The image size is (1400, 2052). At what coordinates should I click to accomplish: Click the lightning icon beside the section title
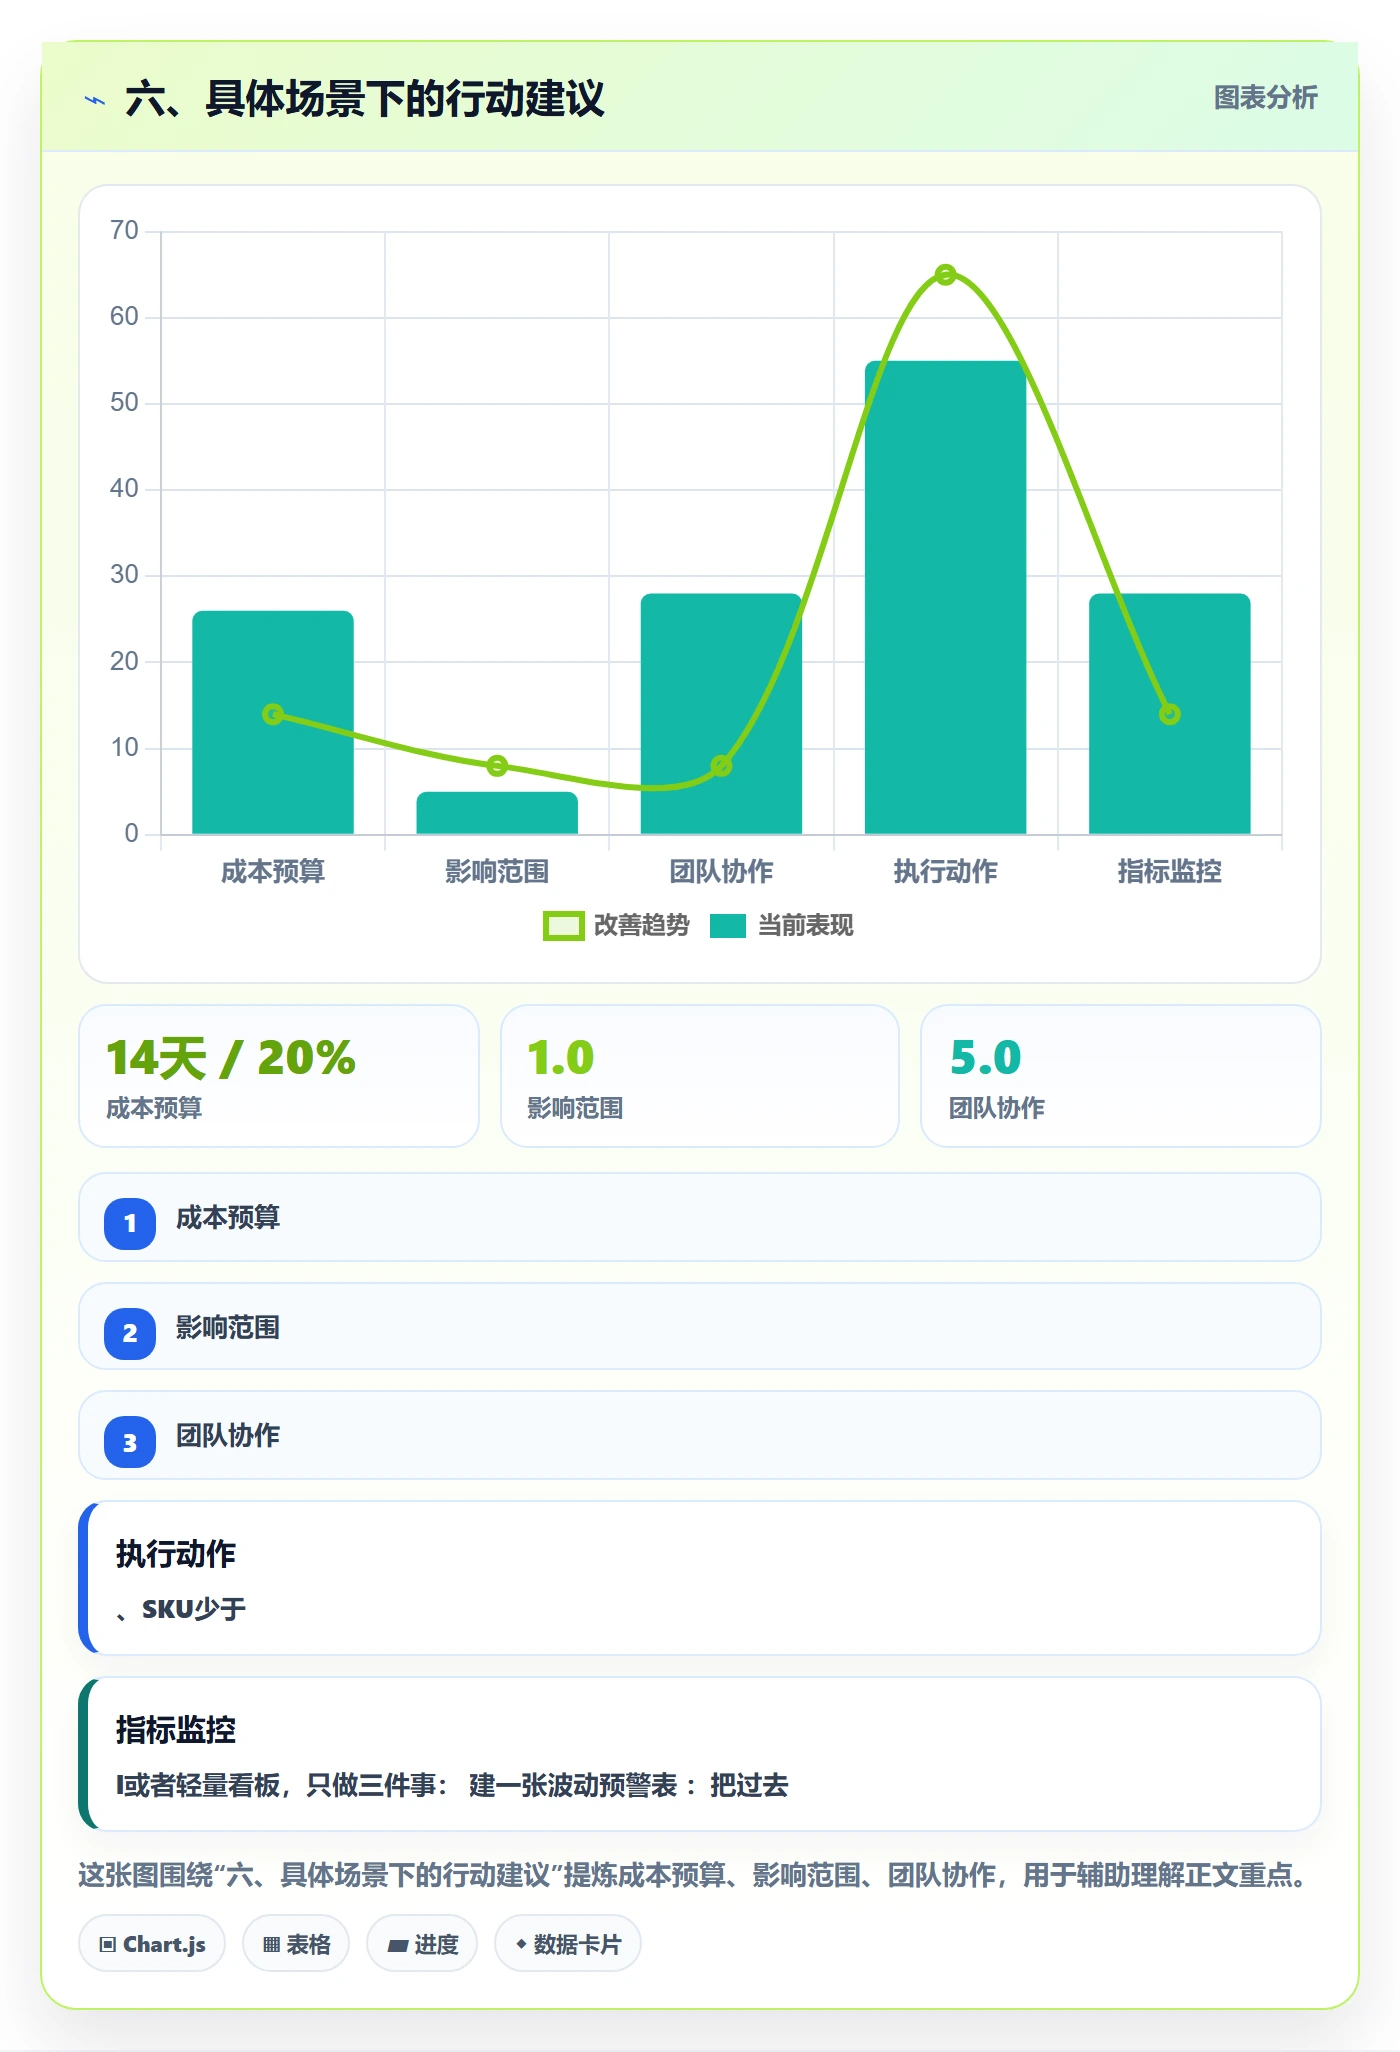[95, 100]
